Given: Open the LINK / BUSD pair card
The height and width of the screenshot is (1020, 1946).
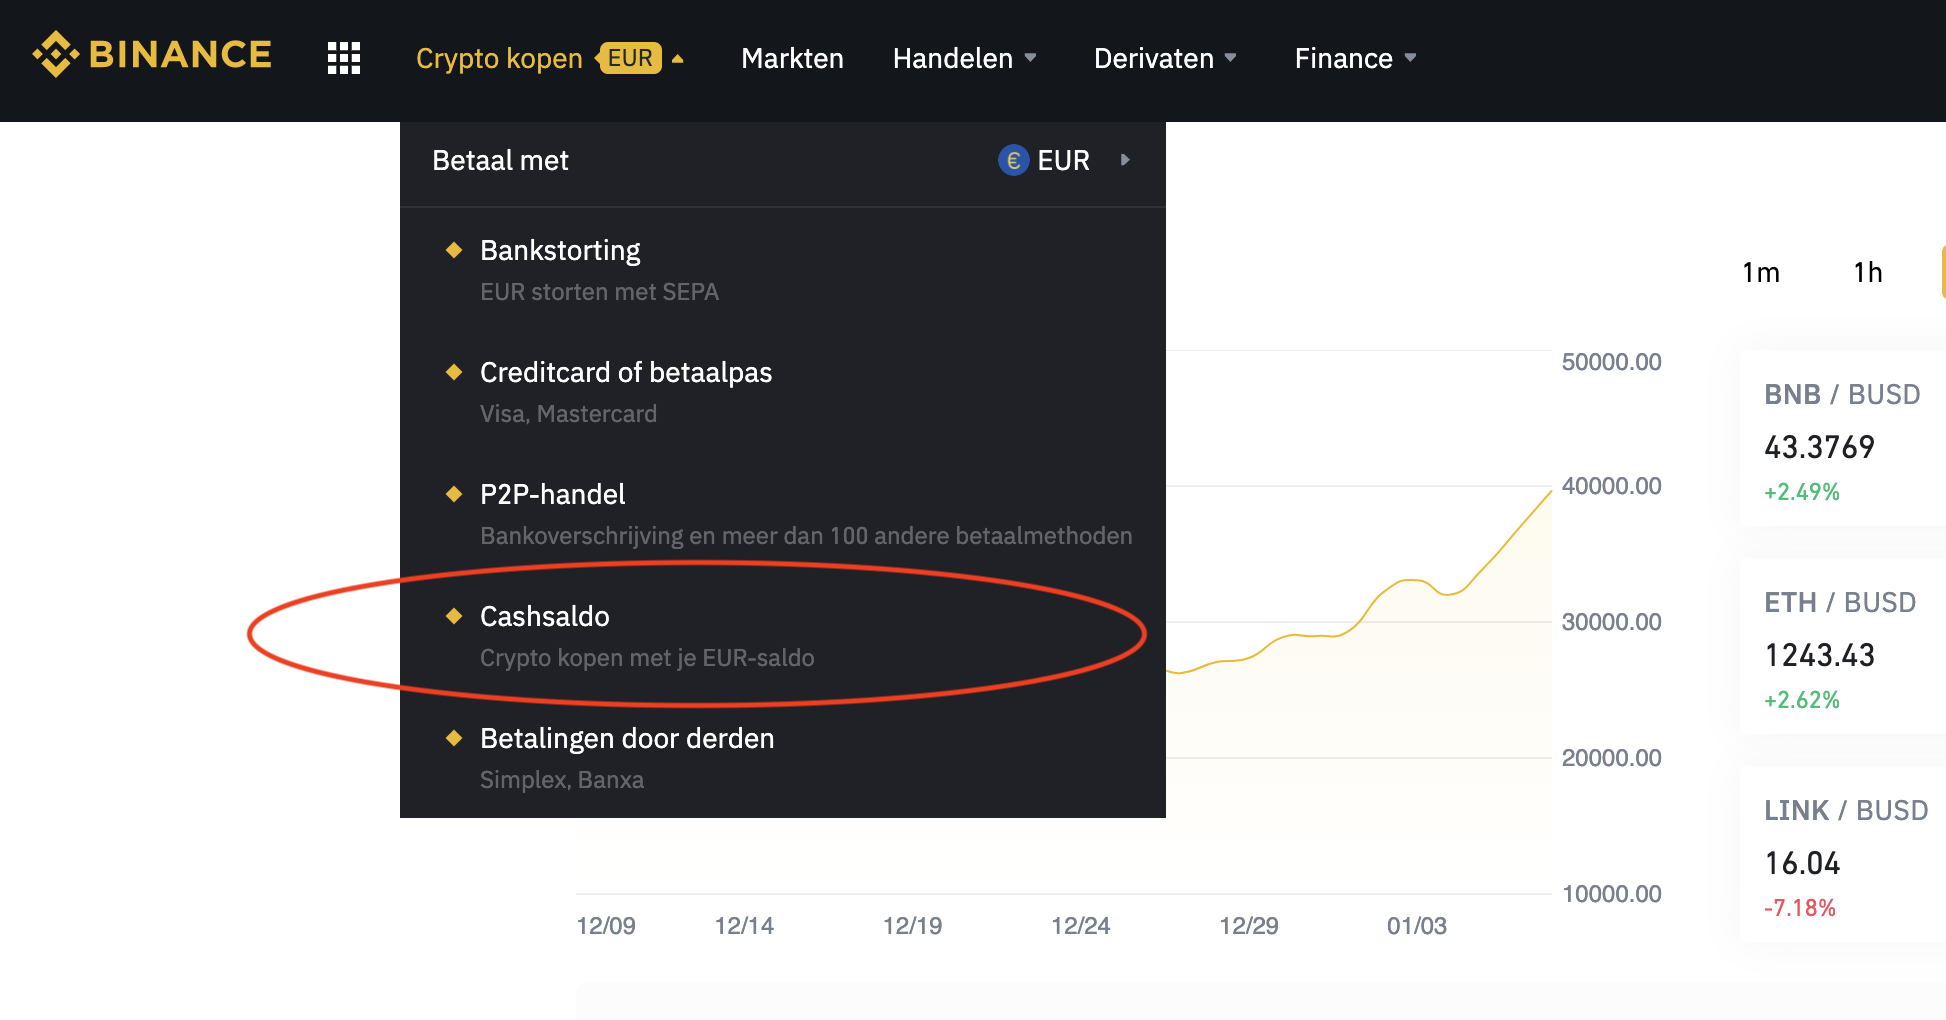Looking at the screenshot, I should [x=1843, y=854].
